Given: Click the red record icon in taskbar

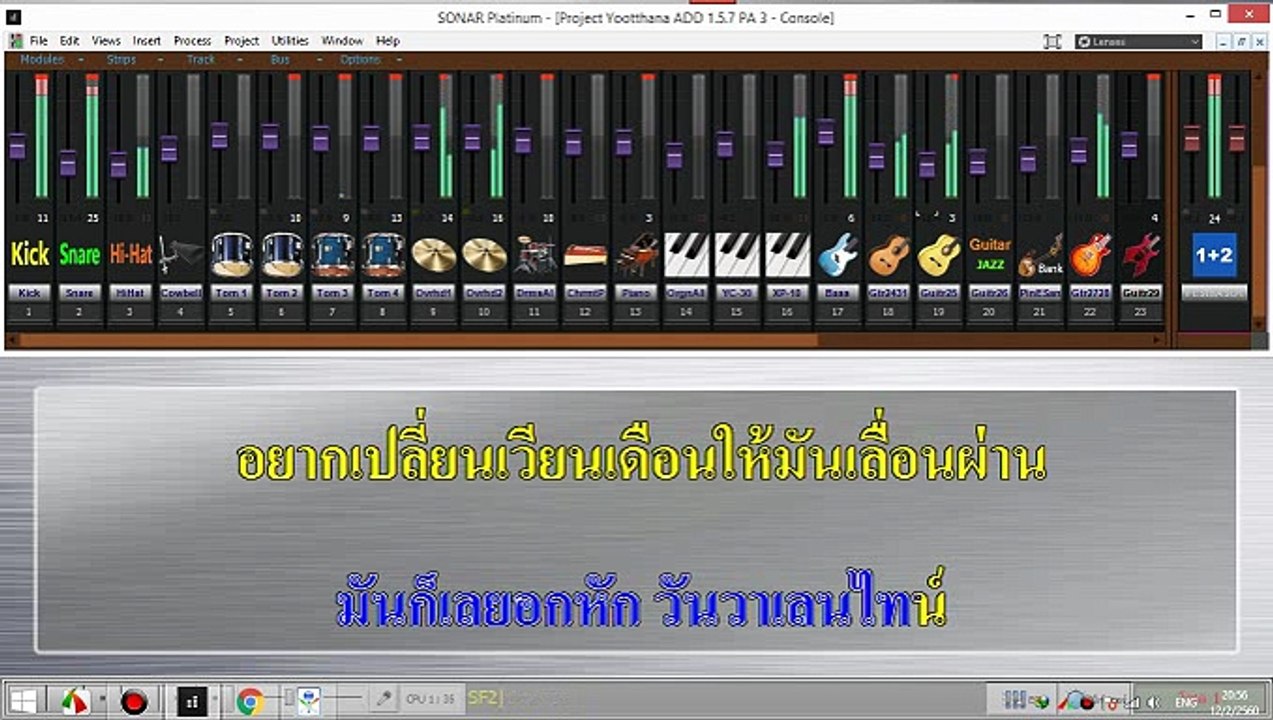Looking at the screenshot, I should [x=134, y=702].
